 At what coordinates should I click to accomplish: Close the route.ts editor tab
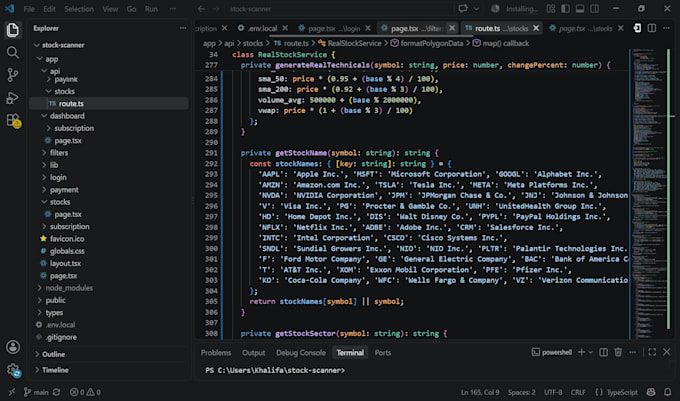coord(536,28)
